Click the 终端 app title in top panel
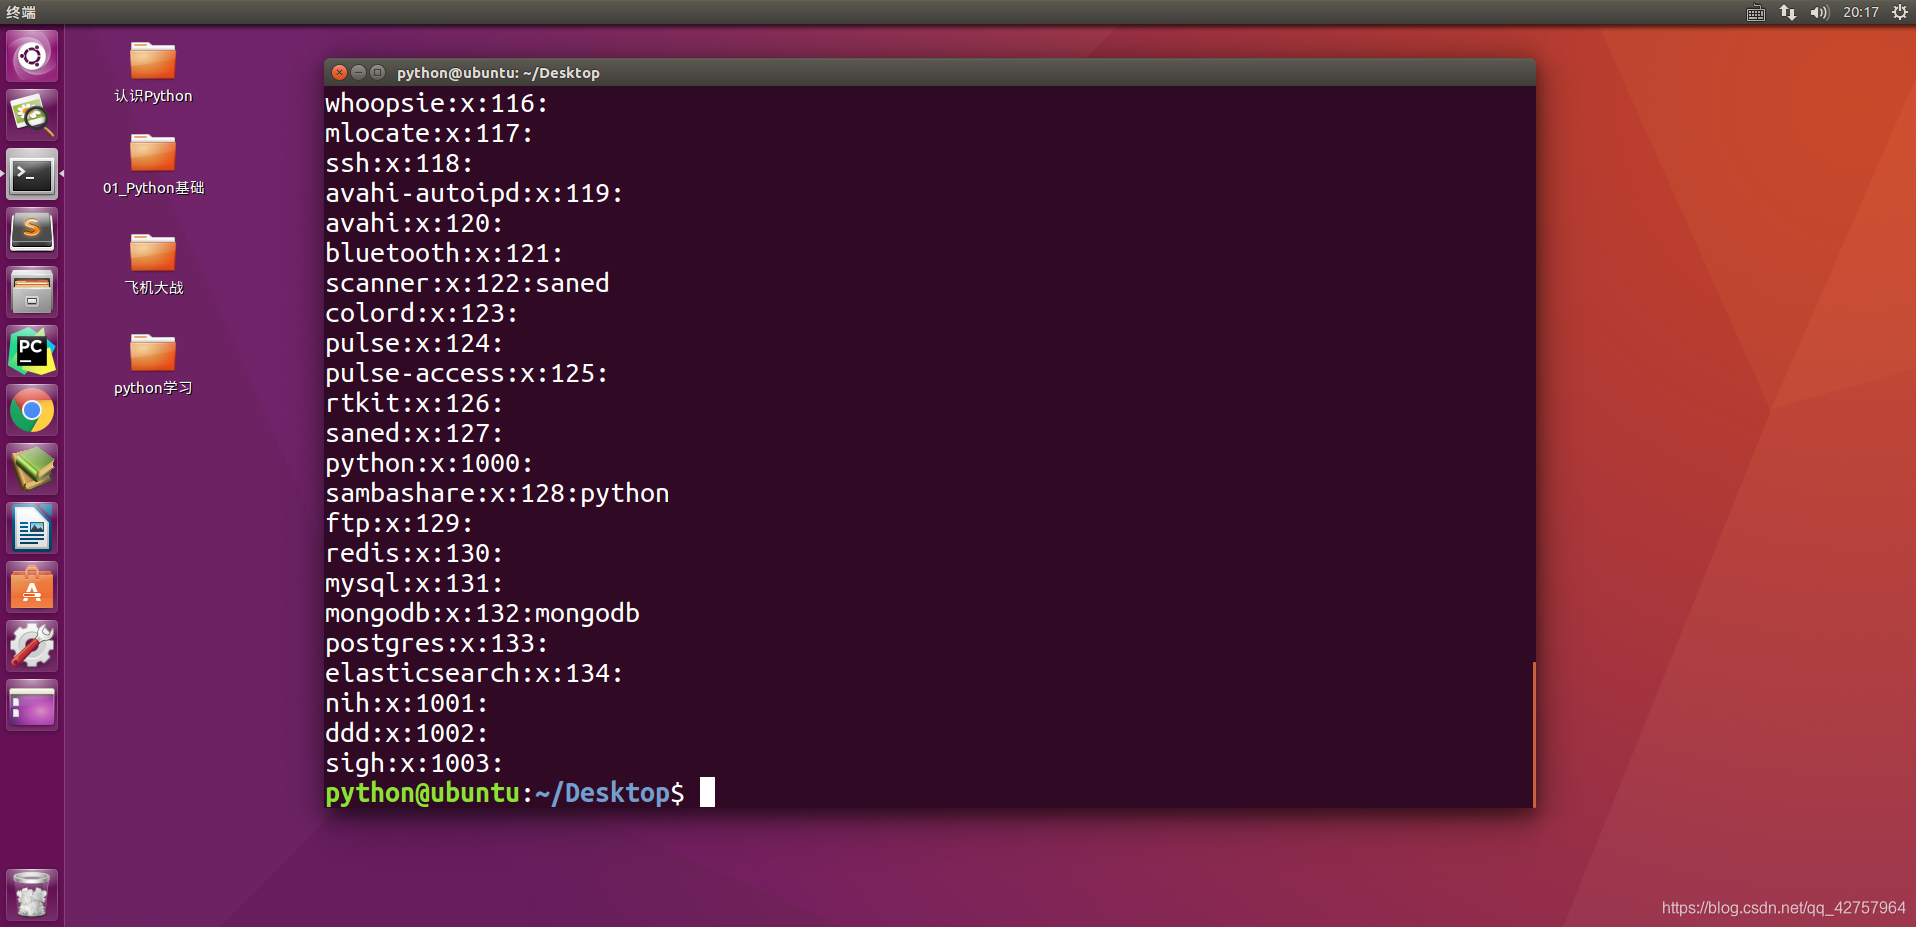This screenshot has height=927, width=1916. click(x=21, y=12)
